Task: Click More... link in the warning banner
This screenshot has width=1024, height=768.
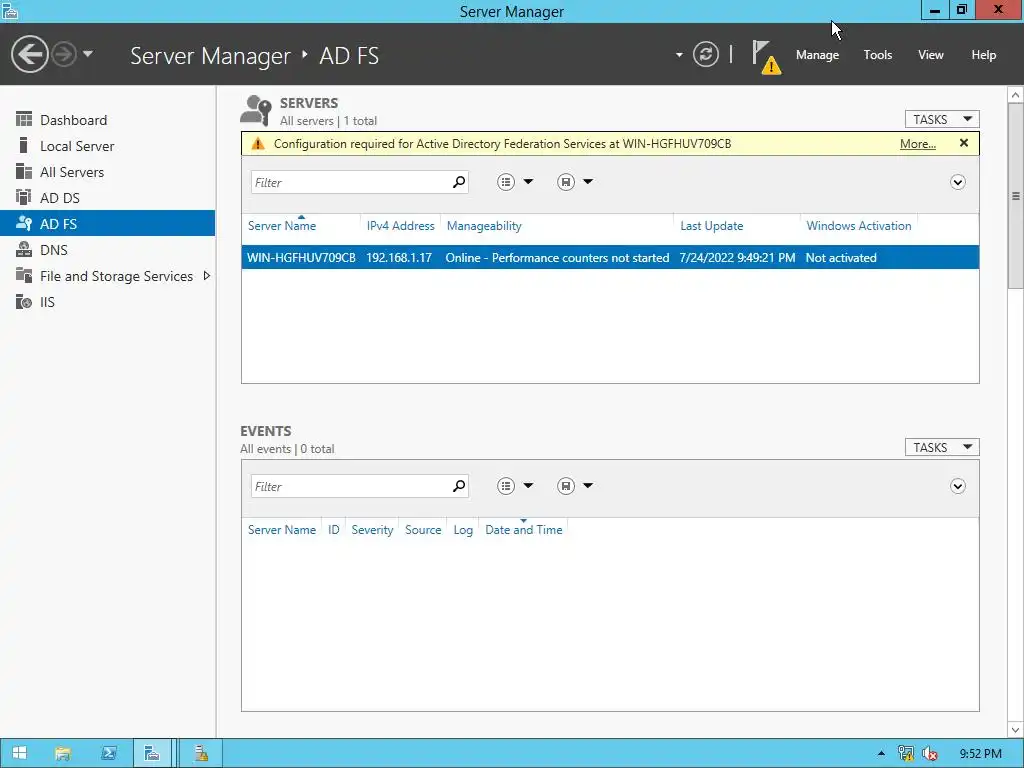Action: point(917,144)
